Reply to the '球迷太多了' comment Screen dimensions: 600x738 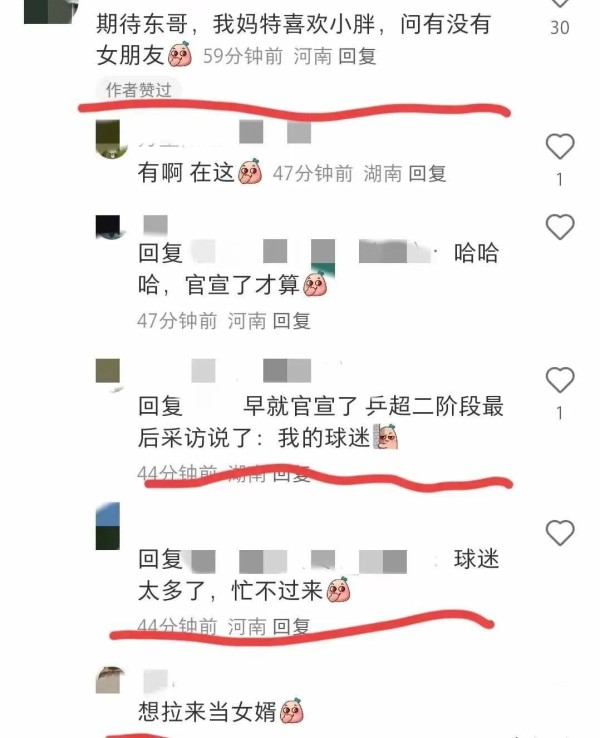coord(291,626)
